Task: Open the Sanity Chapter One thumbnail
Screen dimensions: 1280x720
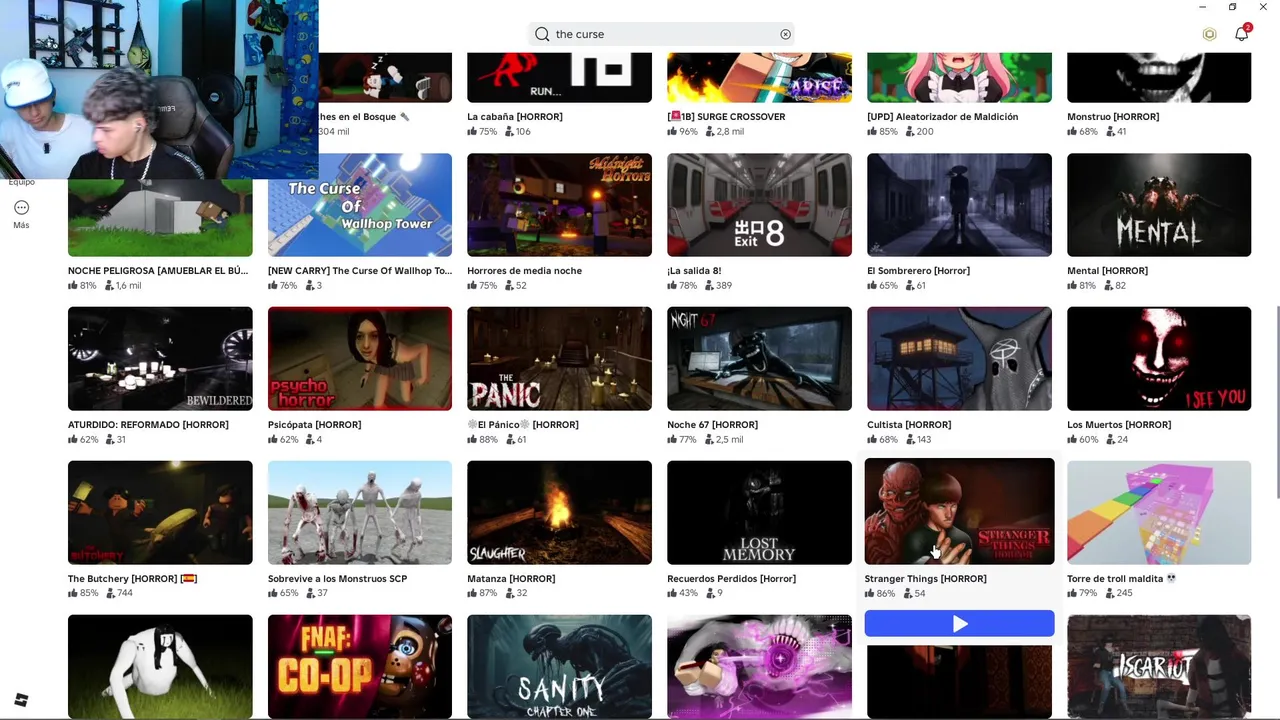Action: coord(559,666)
